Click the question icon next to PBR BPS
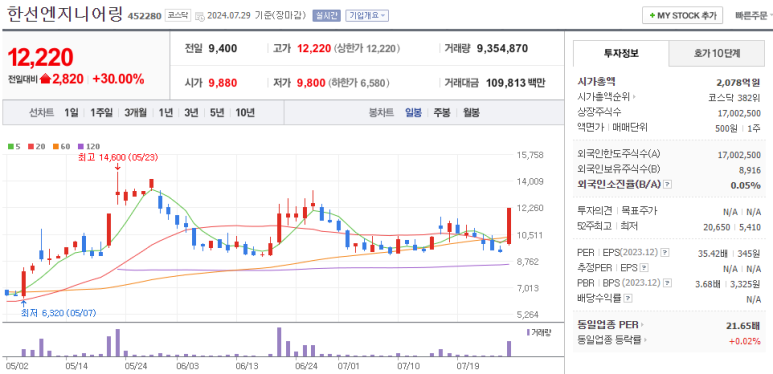Screen dimensions: 773x374 pos(668,283)
